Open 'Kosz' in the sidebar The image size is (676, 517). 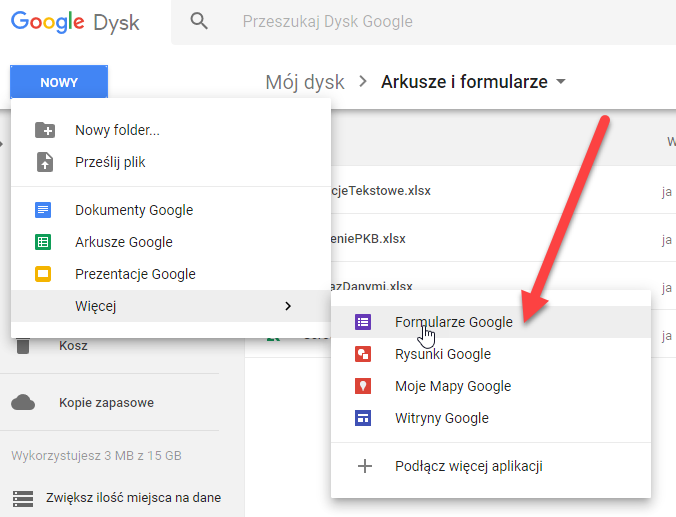73,346
